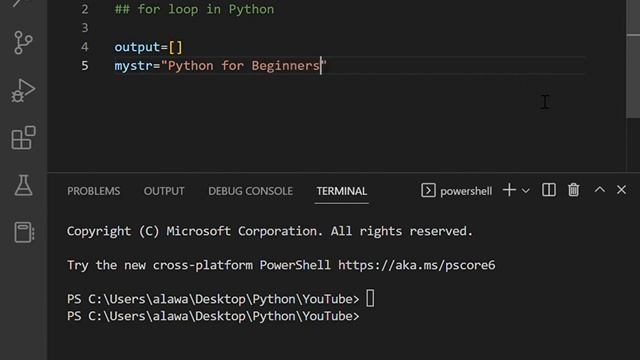Click the 'mystr' variable name
The height and width of the screenshot is (360, 640).
(x=133, y=66)
